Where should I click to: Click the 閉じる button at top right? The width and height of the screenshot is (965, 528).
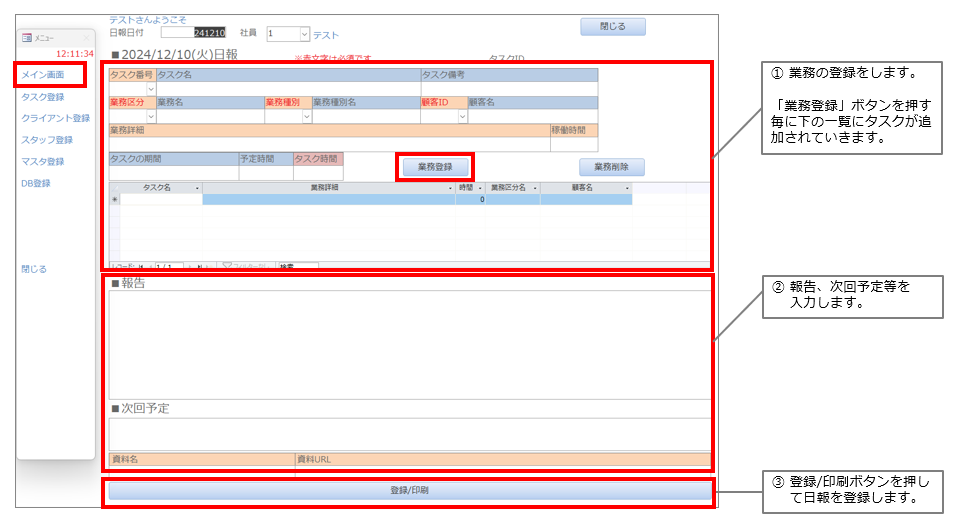tap(612, 27)
